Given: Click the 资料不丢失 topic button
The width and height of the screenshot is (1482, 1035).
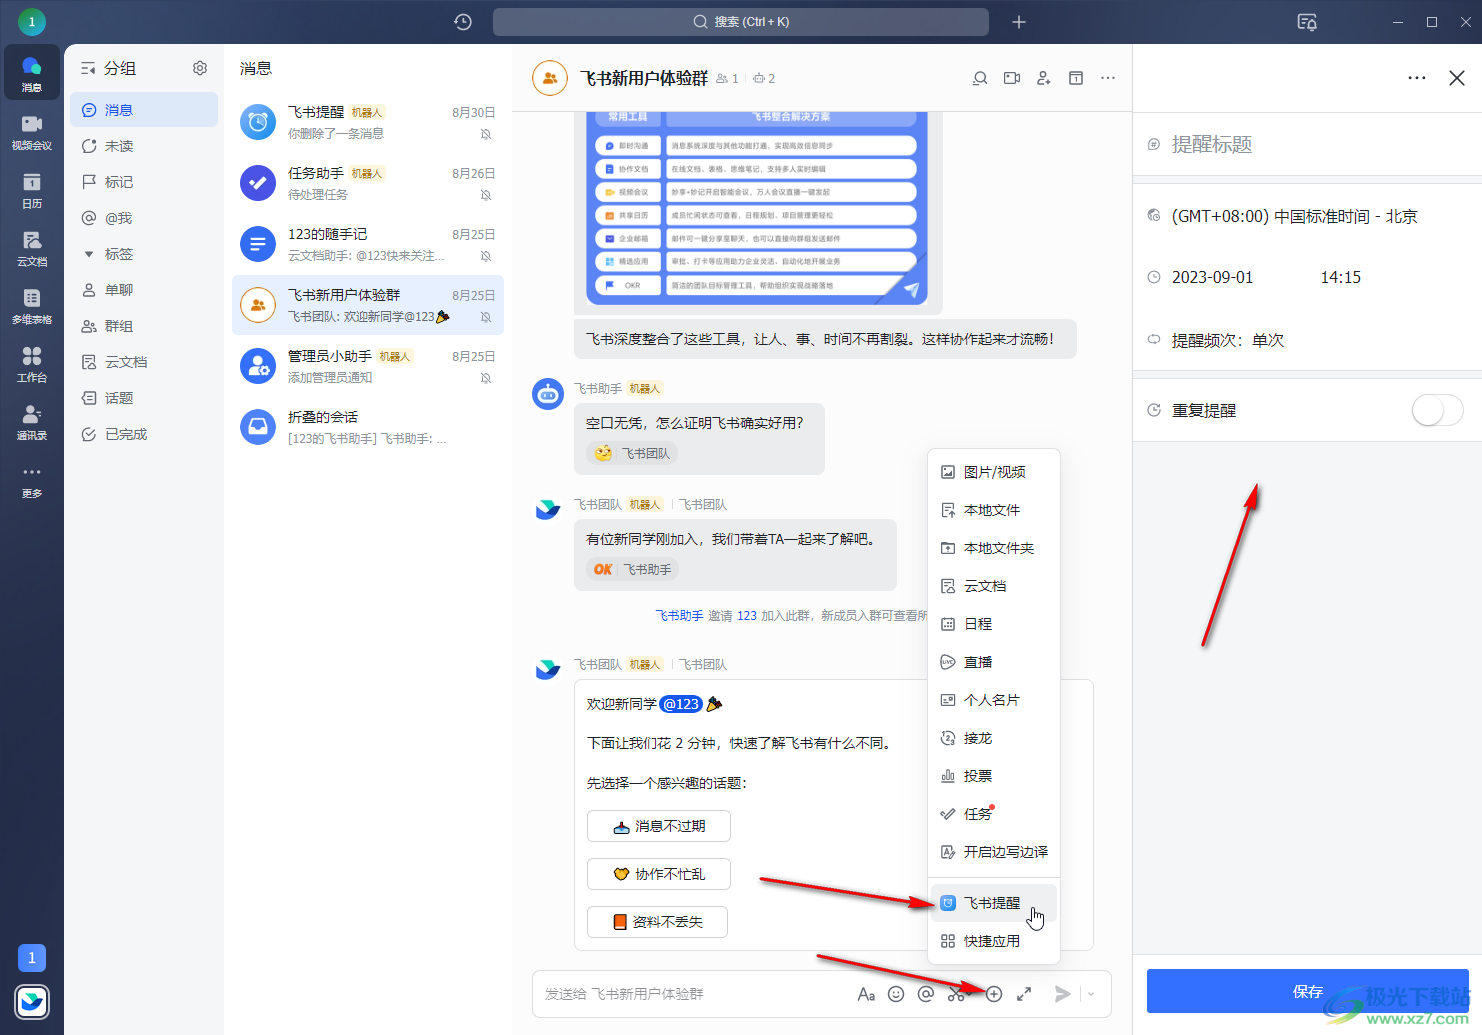Looking at the screenshot, I should click(657, 922).
